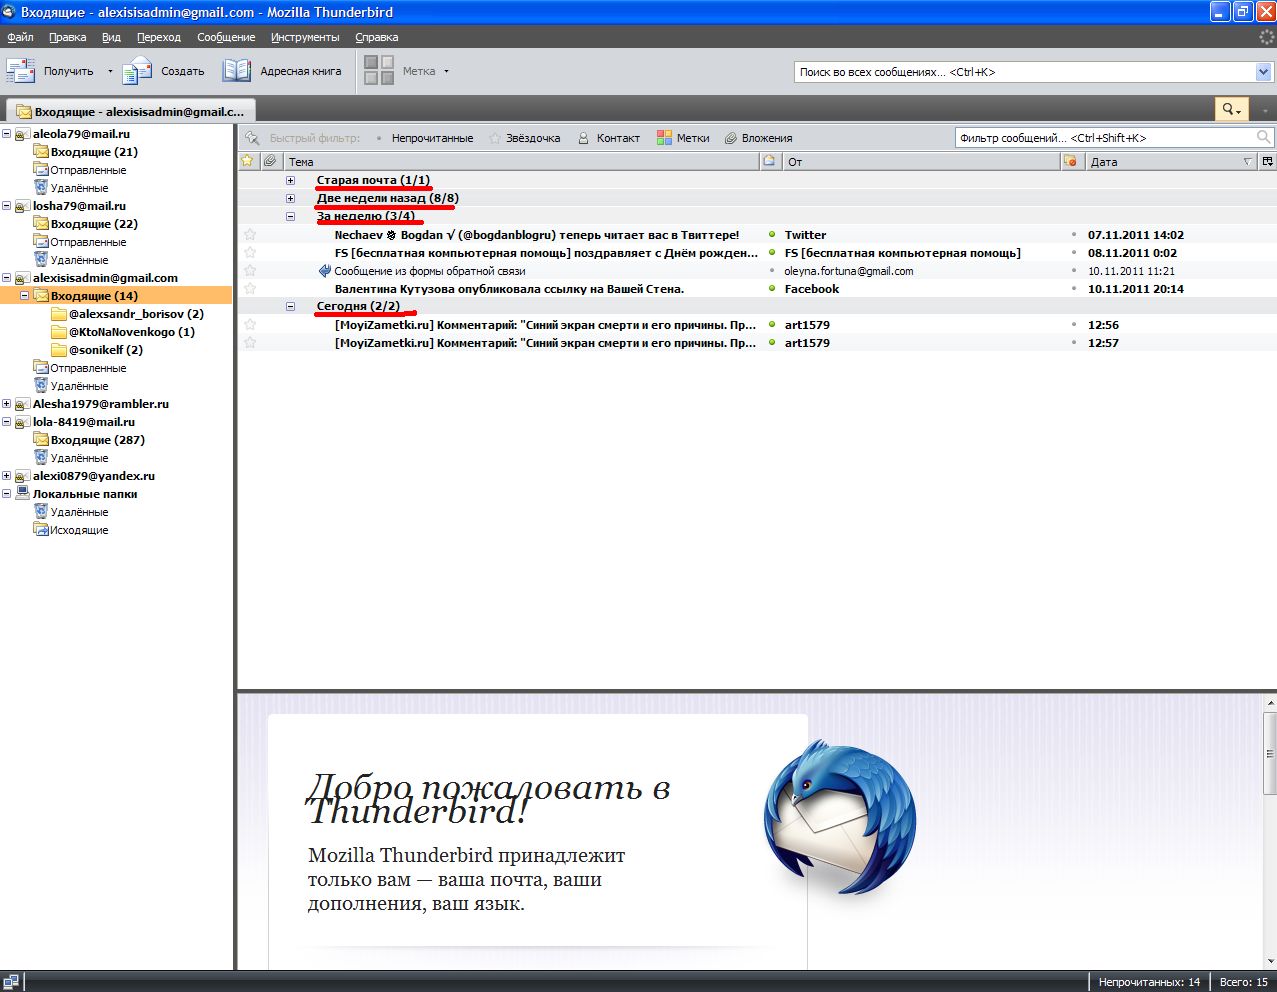Click the Получить mail icon

[20, 71]
